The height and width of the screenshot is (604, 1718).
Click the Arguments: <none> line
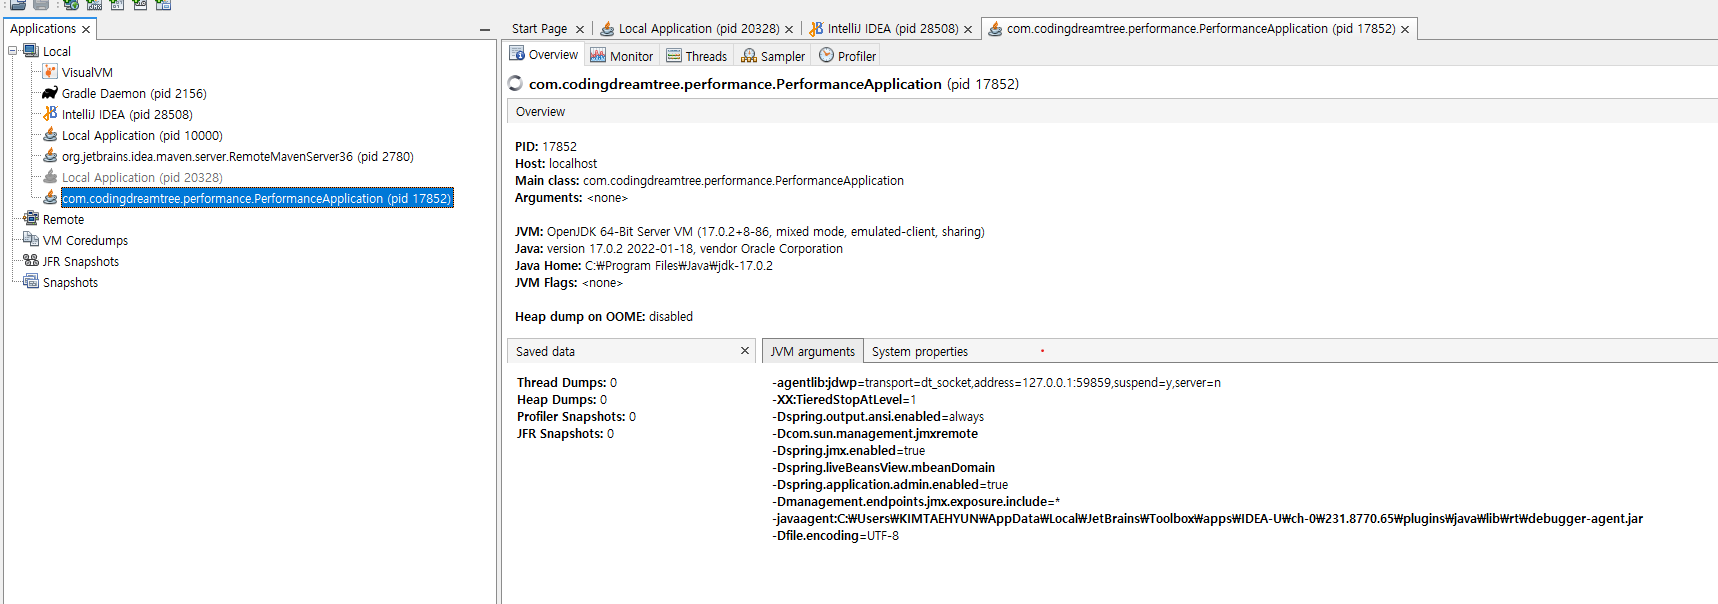coord(571,197)
